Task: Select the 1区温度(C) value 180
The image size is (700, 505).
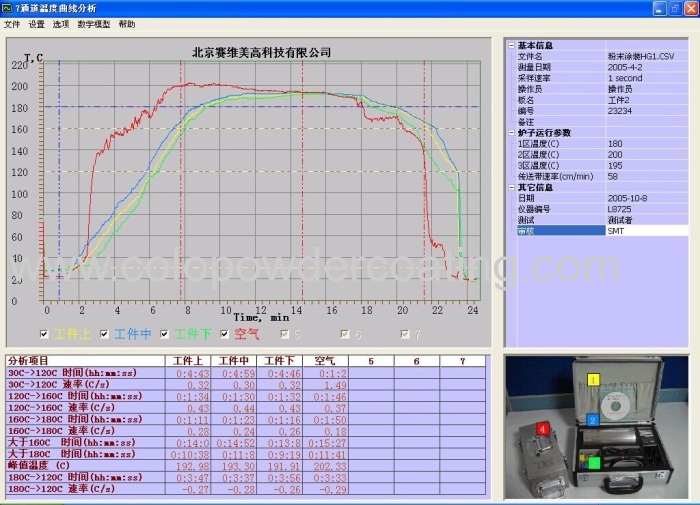Action: coord(646,143)
